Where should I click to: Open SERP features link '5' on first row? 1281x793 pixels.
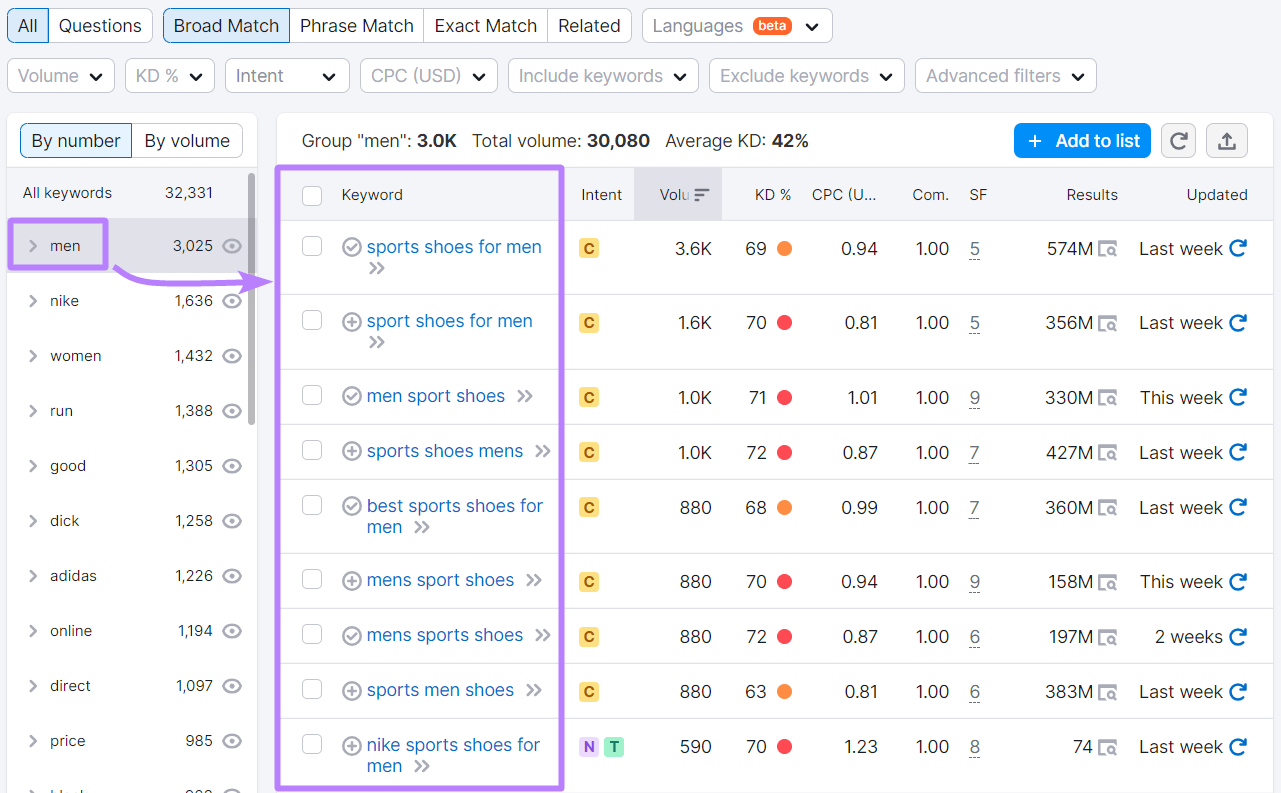[975, 248]
